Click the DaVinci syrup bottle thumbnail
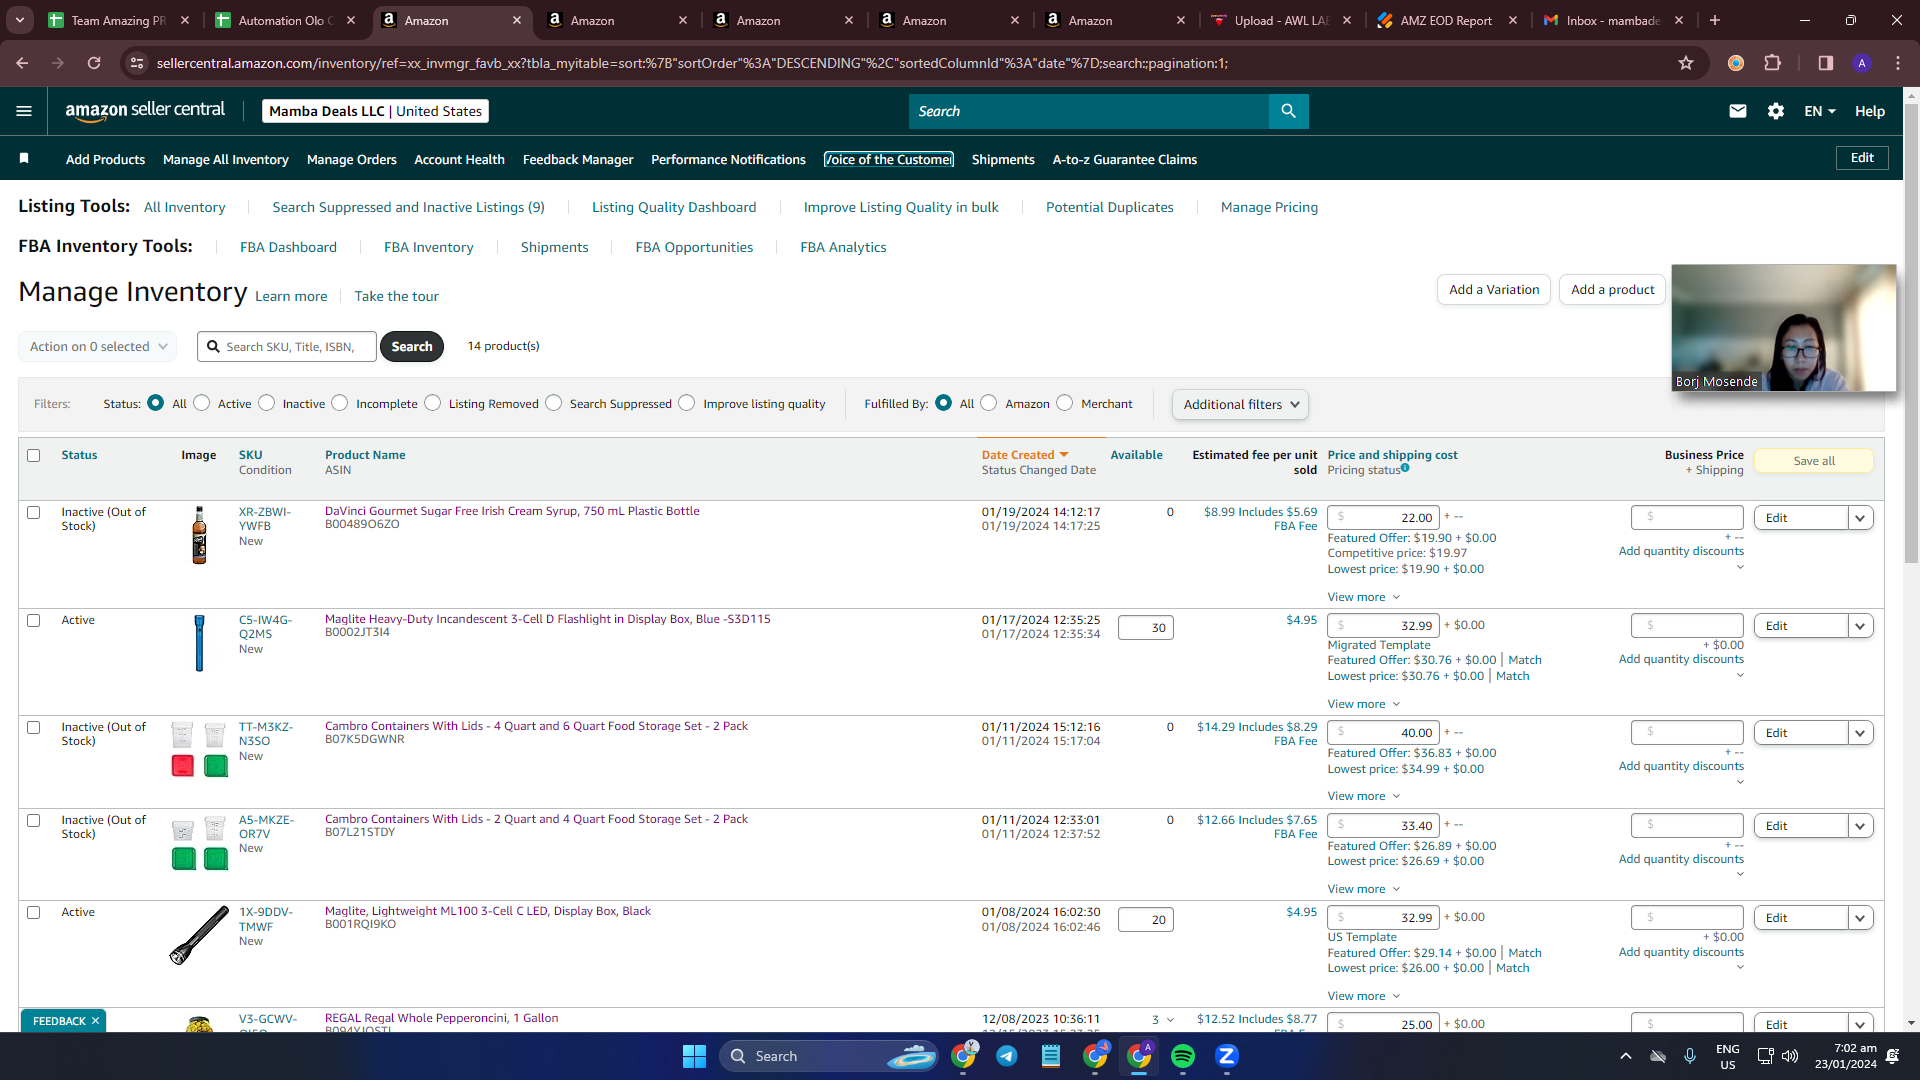1920x1080 pixels. [199, 535]
